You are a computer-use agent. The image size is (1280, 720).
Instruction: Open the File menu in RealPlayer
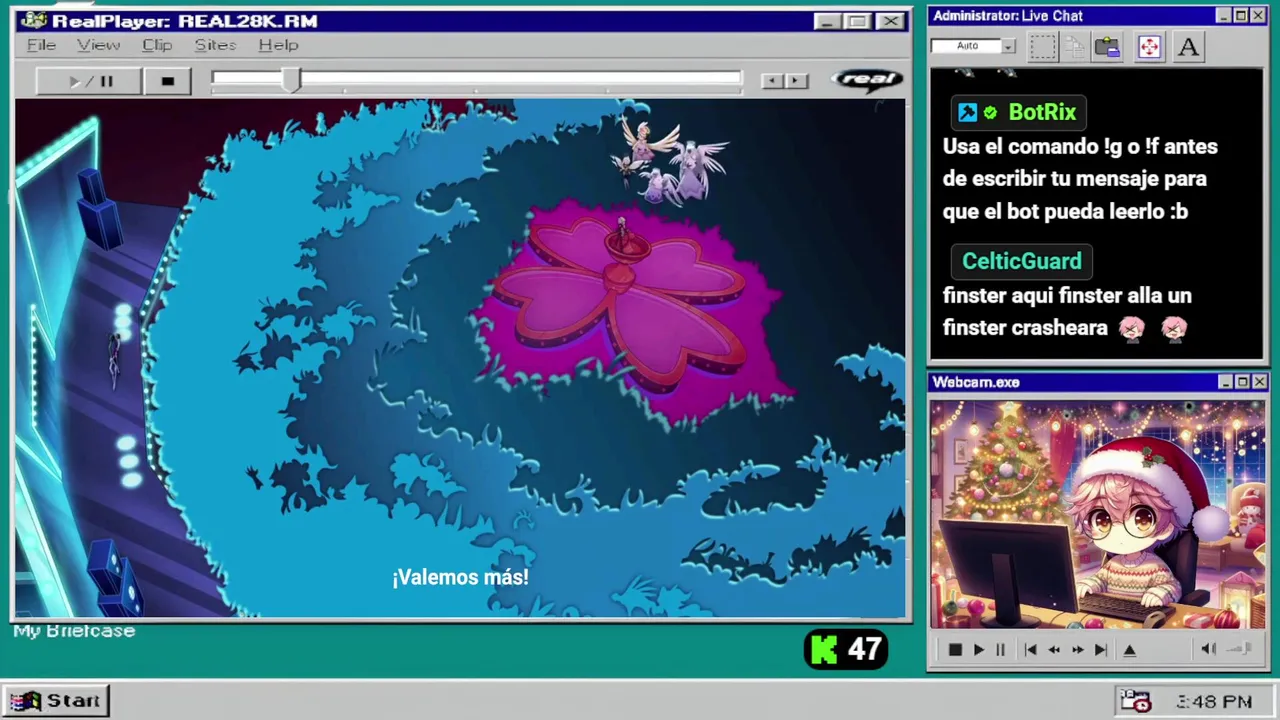point(41,45)
